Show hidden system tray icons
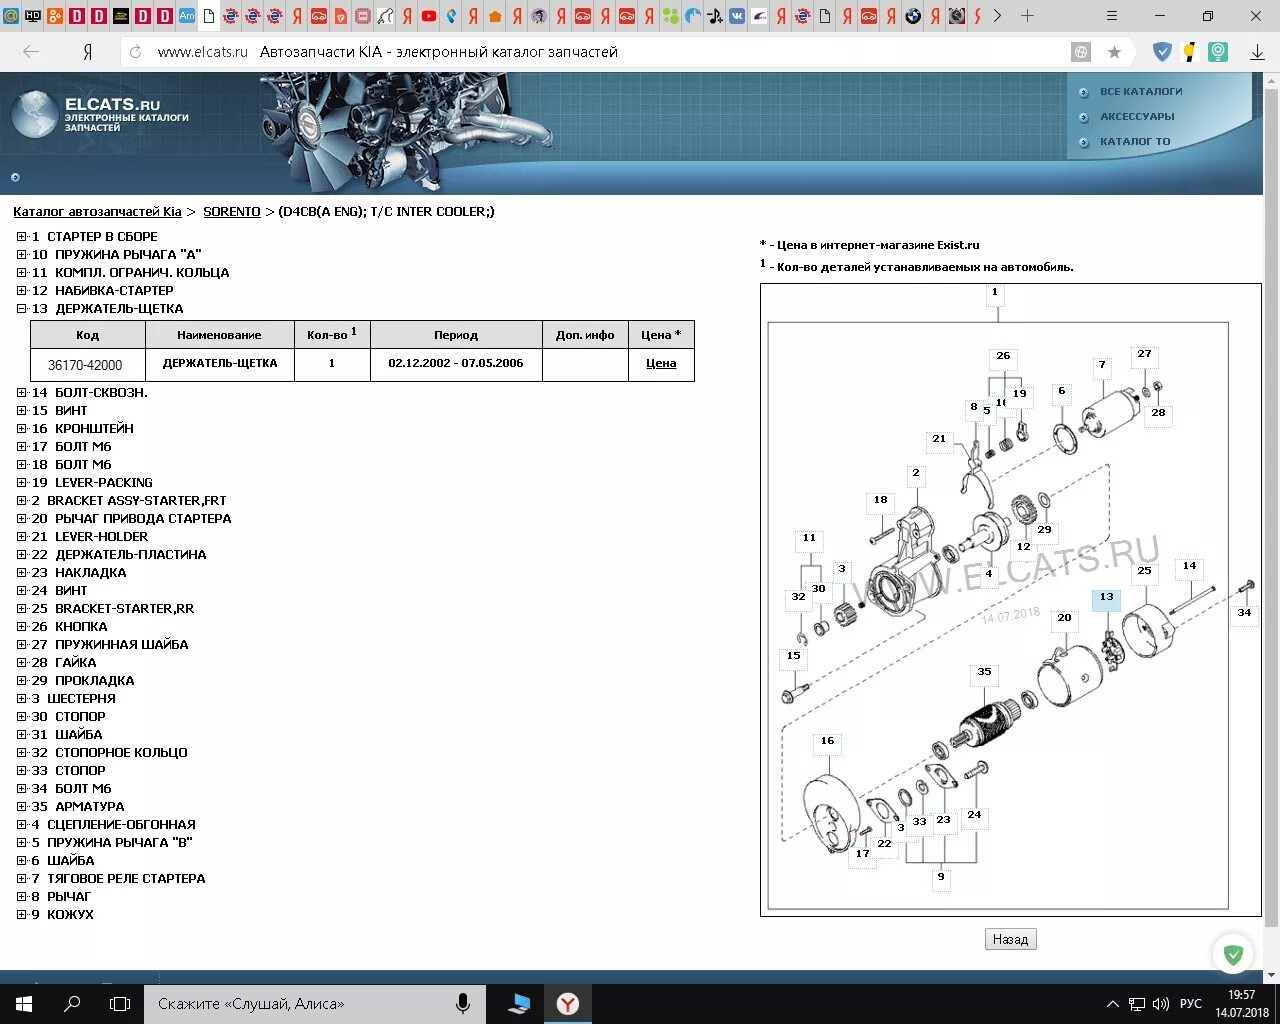The width and height of the screenshot is (1280, 1024). tap(1113, 1004)
